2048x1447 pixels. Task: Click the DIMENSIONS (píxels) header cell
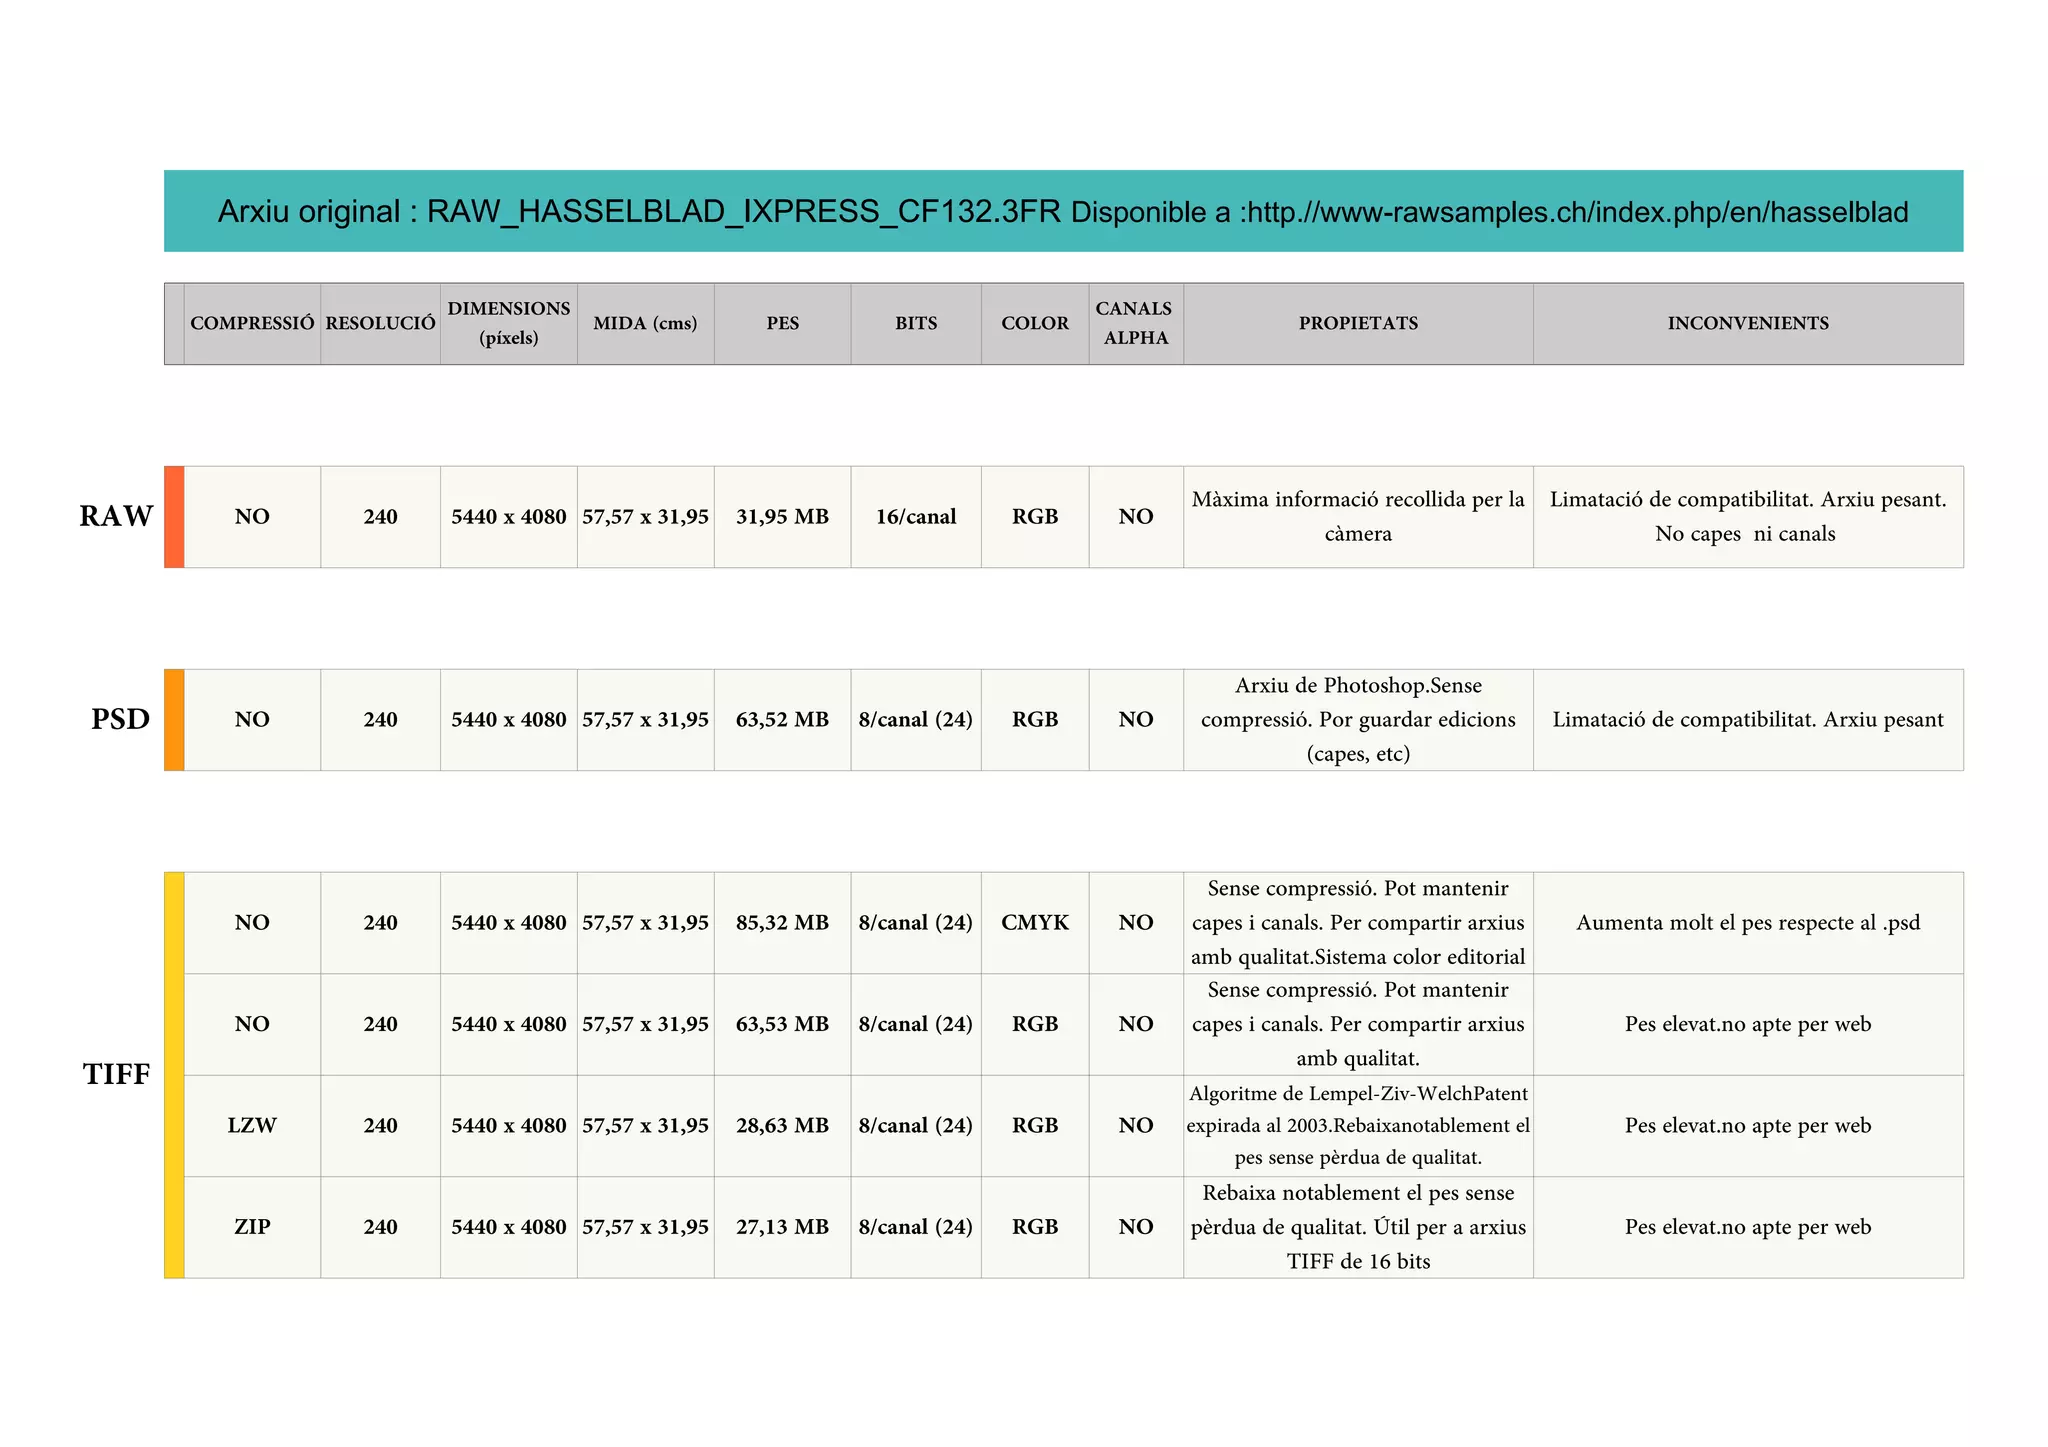pos(508,323)
